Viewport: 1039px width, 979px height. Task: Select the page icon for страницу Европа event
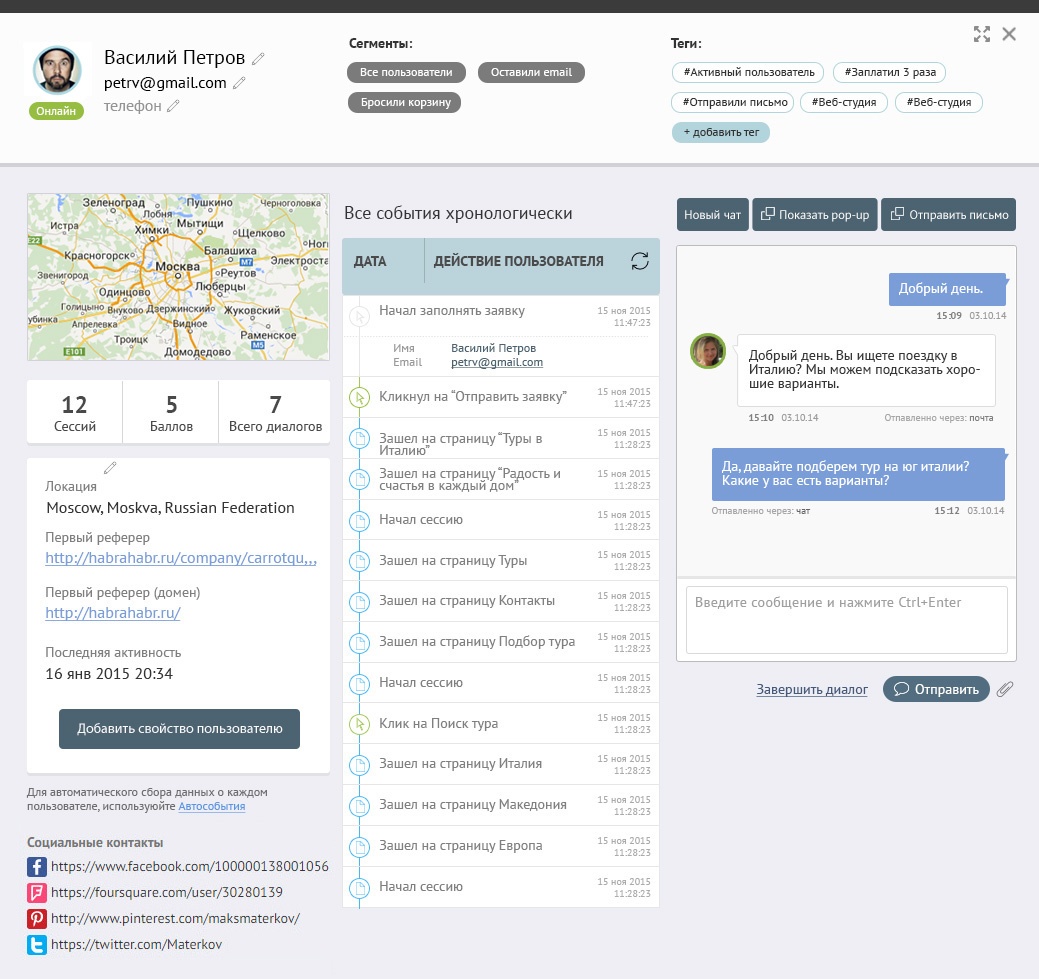[x=359, y=847]
